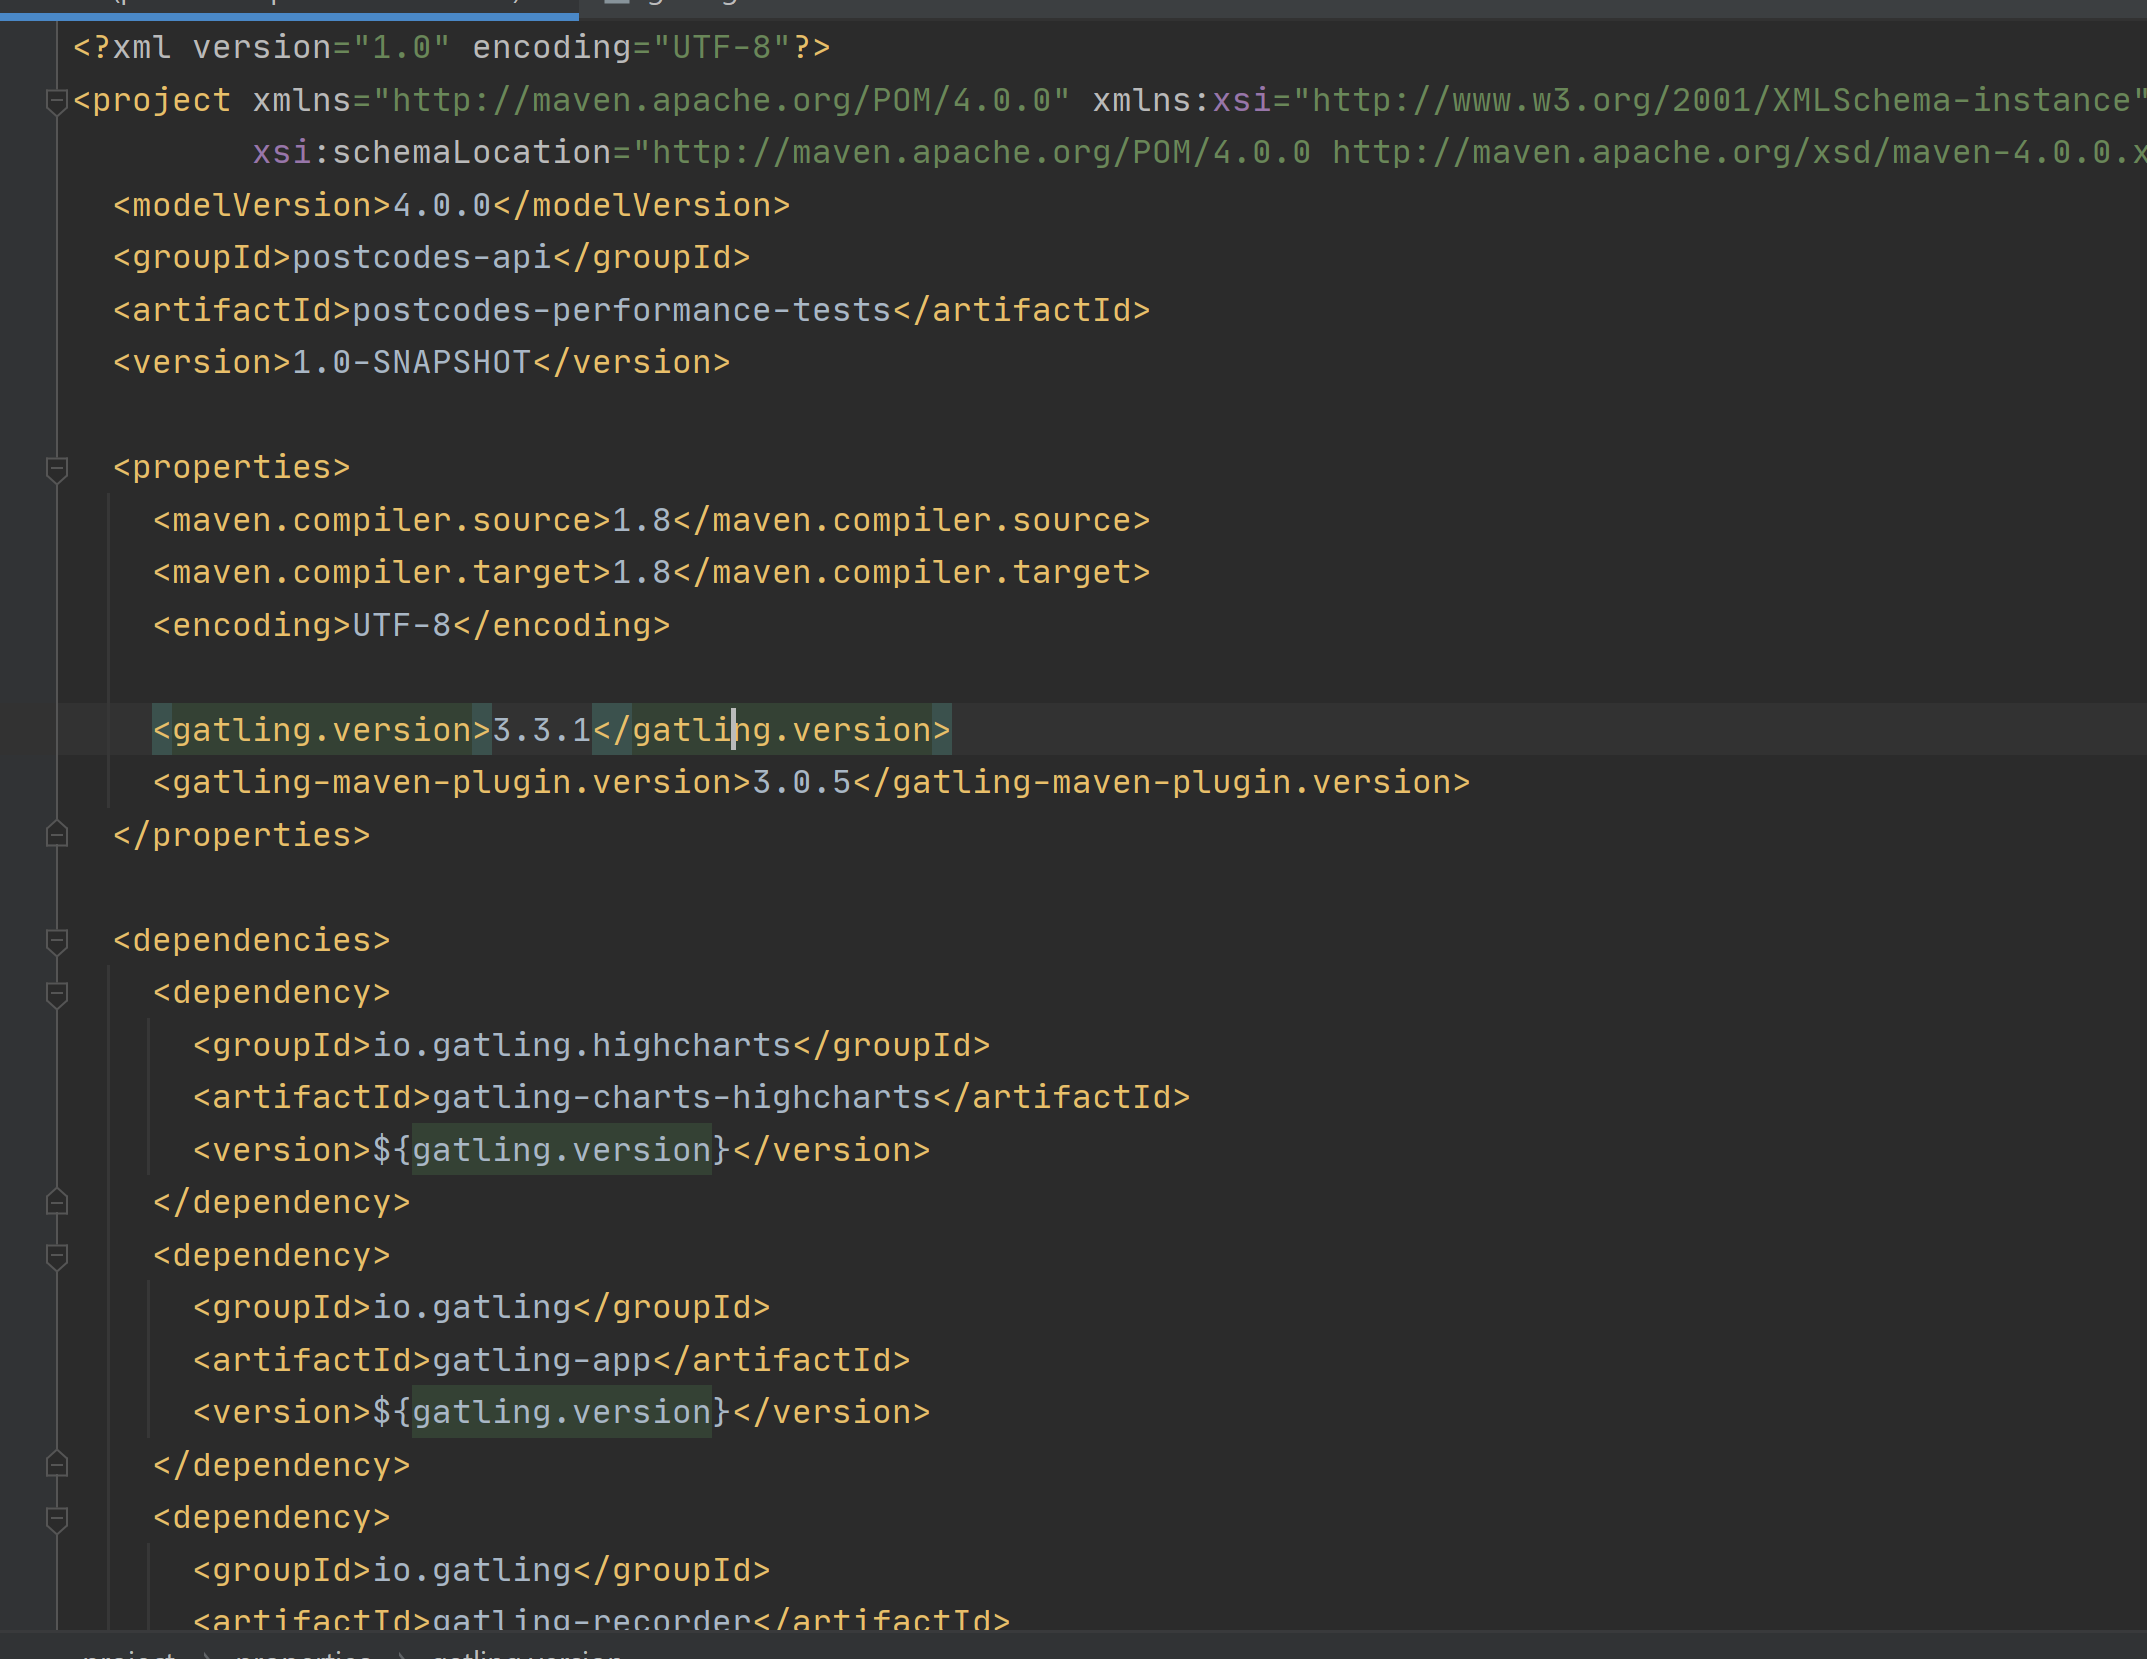Collapse the second dependency block

pyautogui.click(x=56, y=1255)
